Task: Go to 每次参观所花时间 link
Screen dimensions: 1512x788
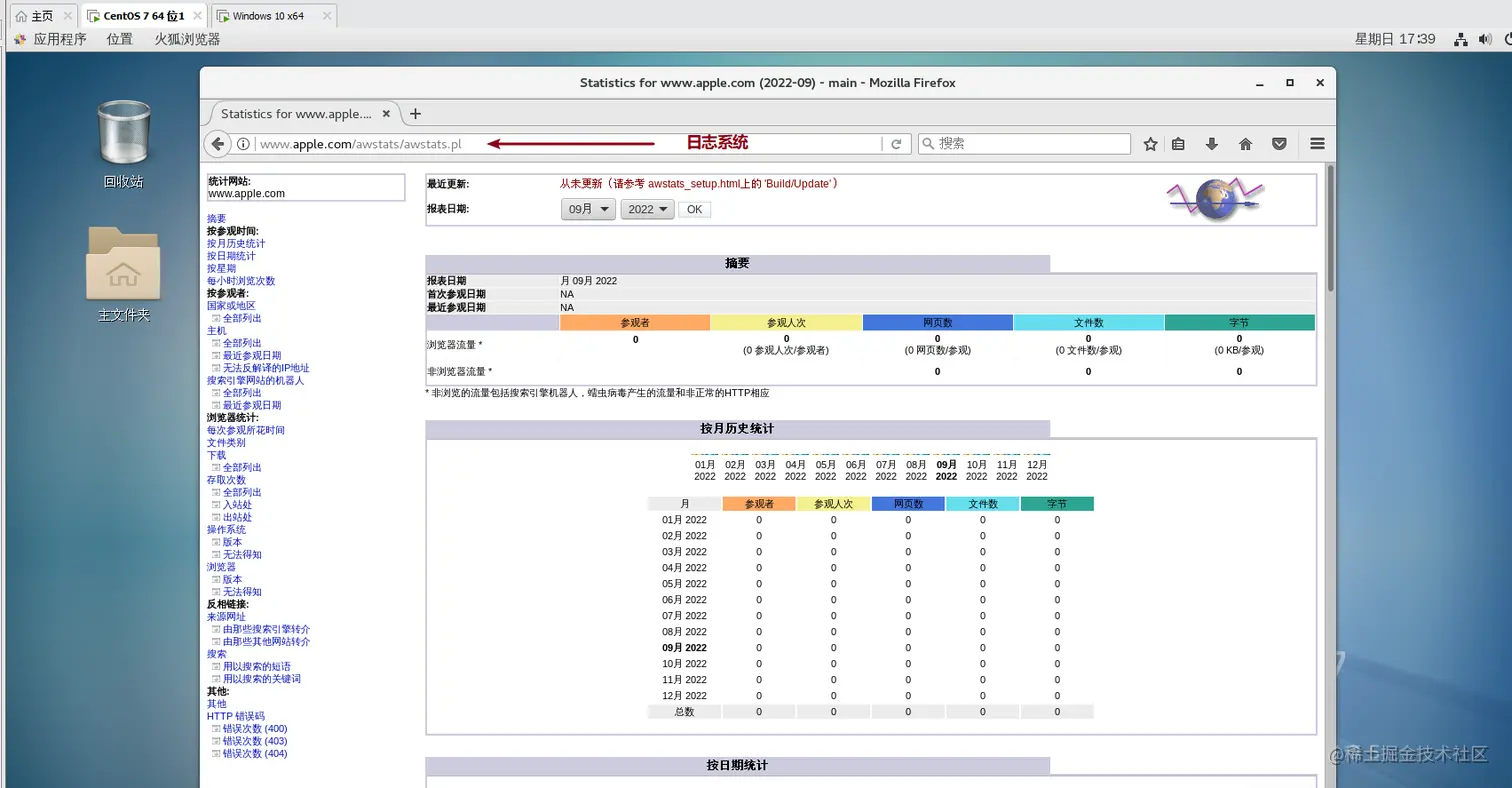Action: [246, 430]
